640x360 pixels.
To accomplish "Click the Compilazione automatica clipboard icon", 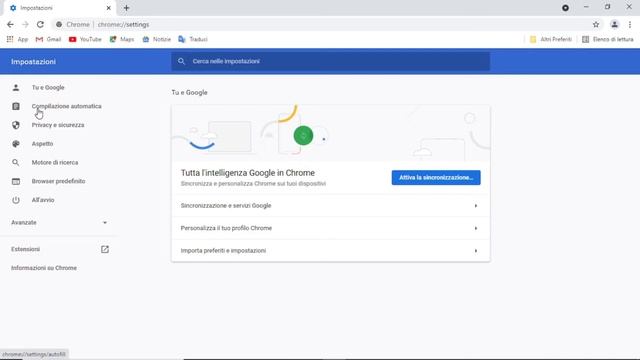I will pos(16,106).
